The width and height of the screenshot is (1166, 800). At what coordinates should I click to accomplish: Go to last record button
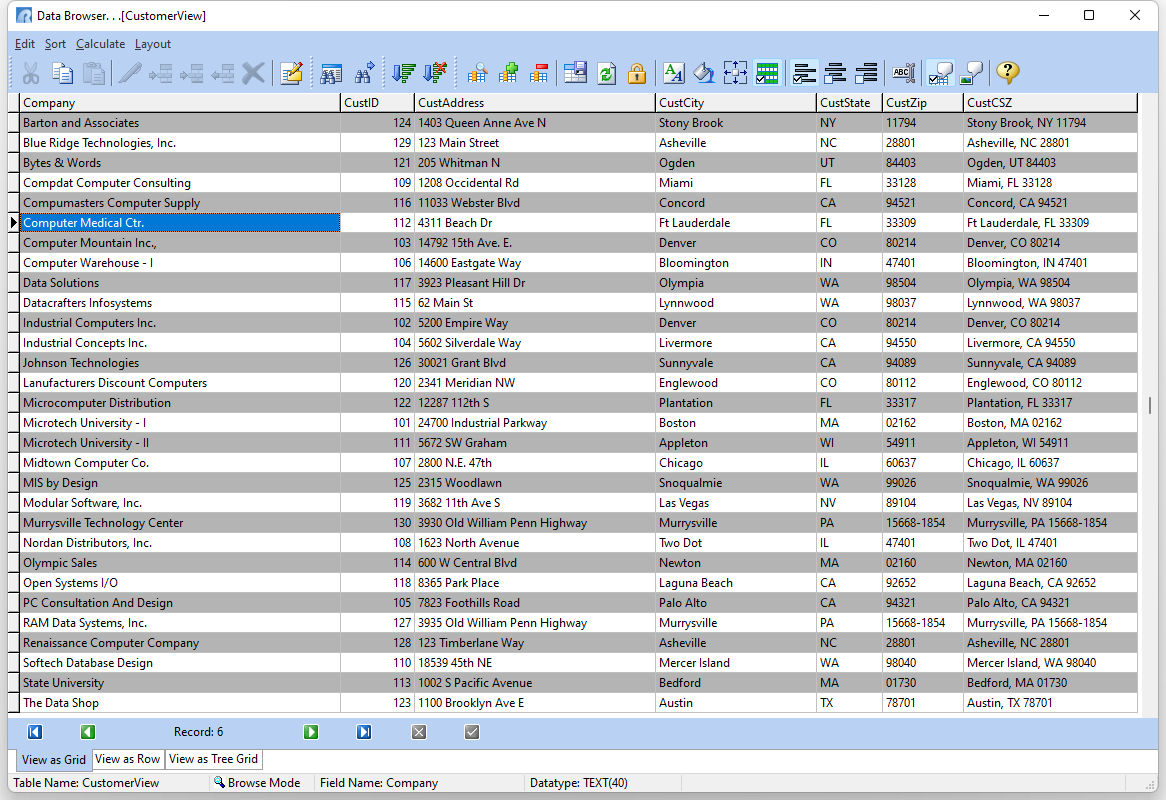click(x=364, y=732)
